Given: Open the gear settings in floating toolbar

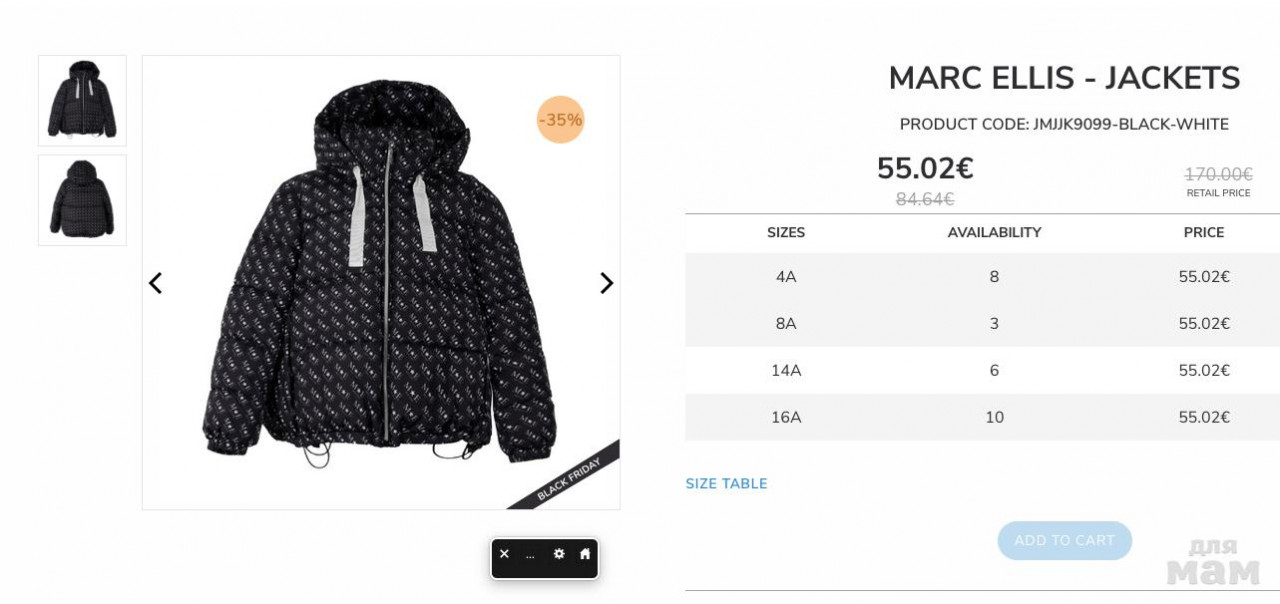Looking at the screenshot, I should click(559, 554).
